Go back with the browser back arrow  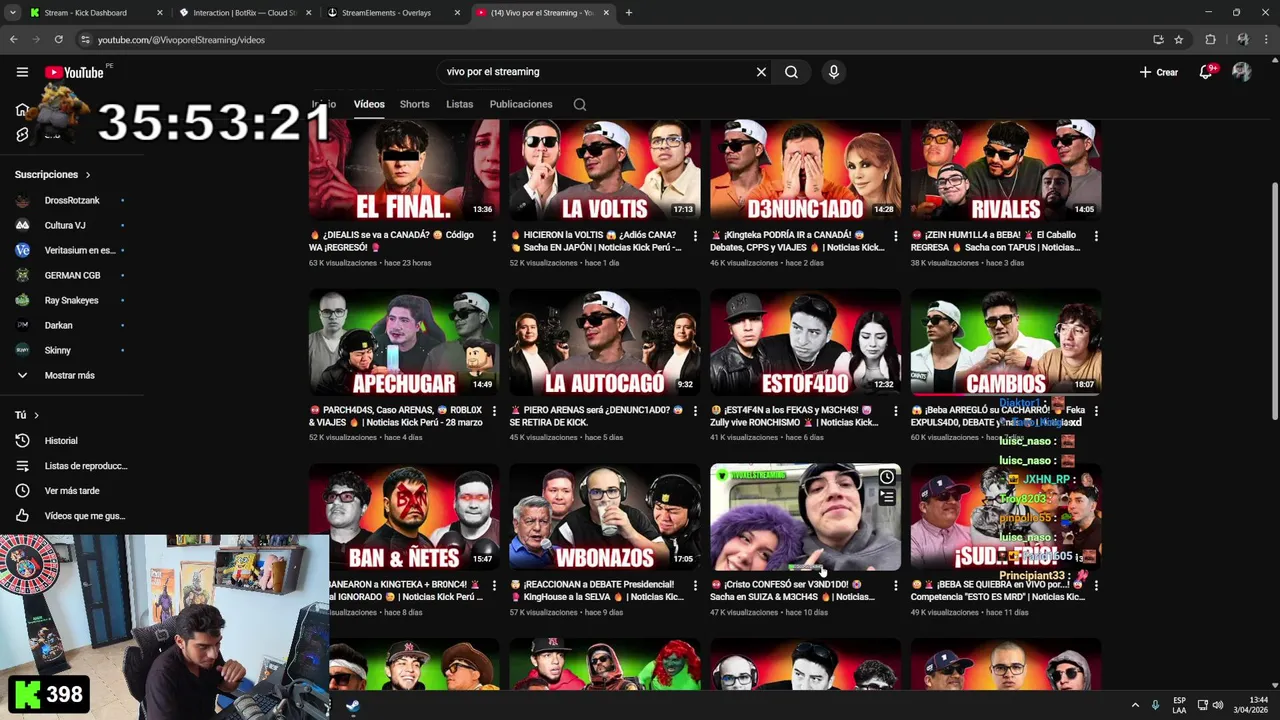pyautogui.click(x=13, y=40)
